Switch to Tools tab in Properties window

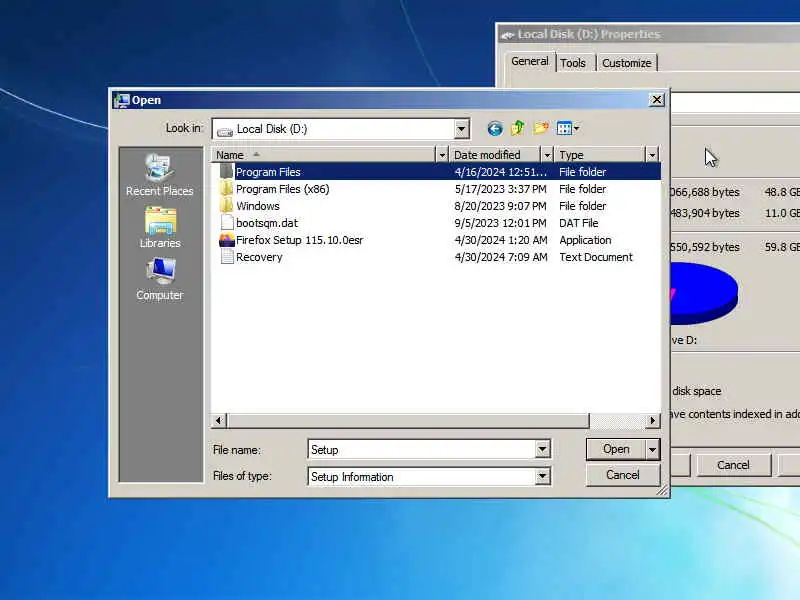click(572, 63)
